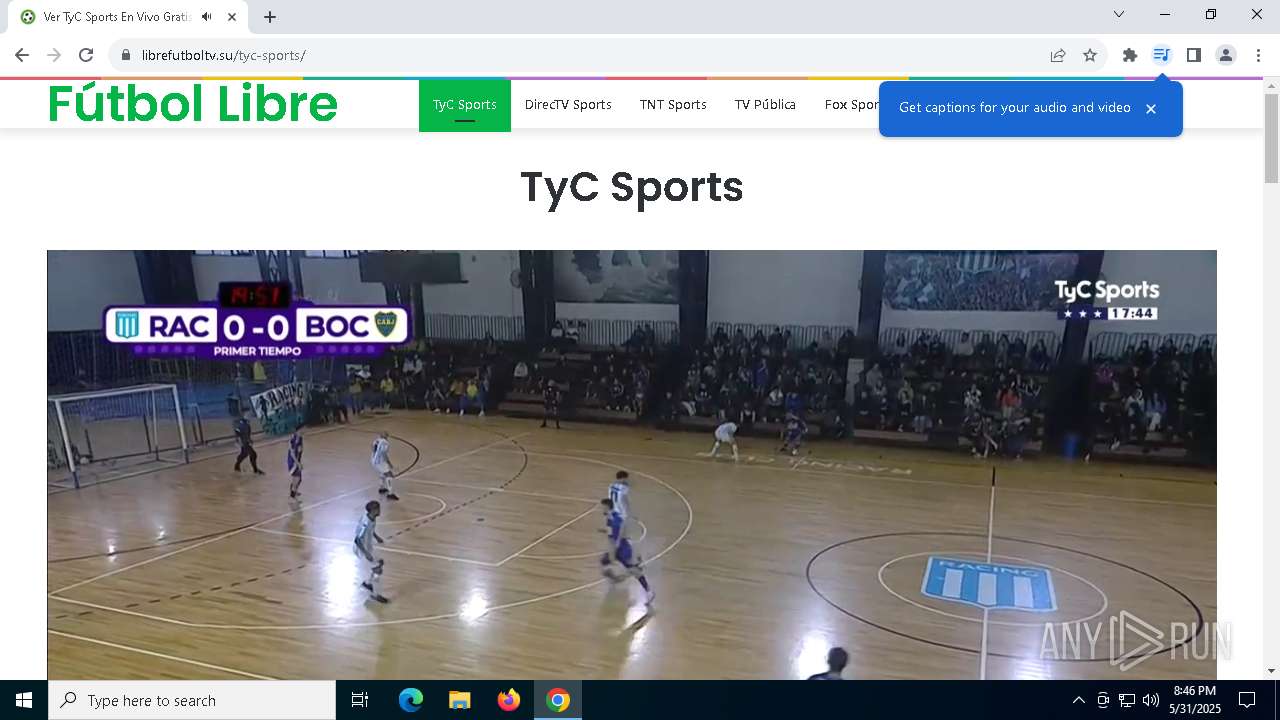Reload the current page
This screenshot has height=720, width=1280.
pos(86,55)
